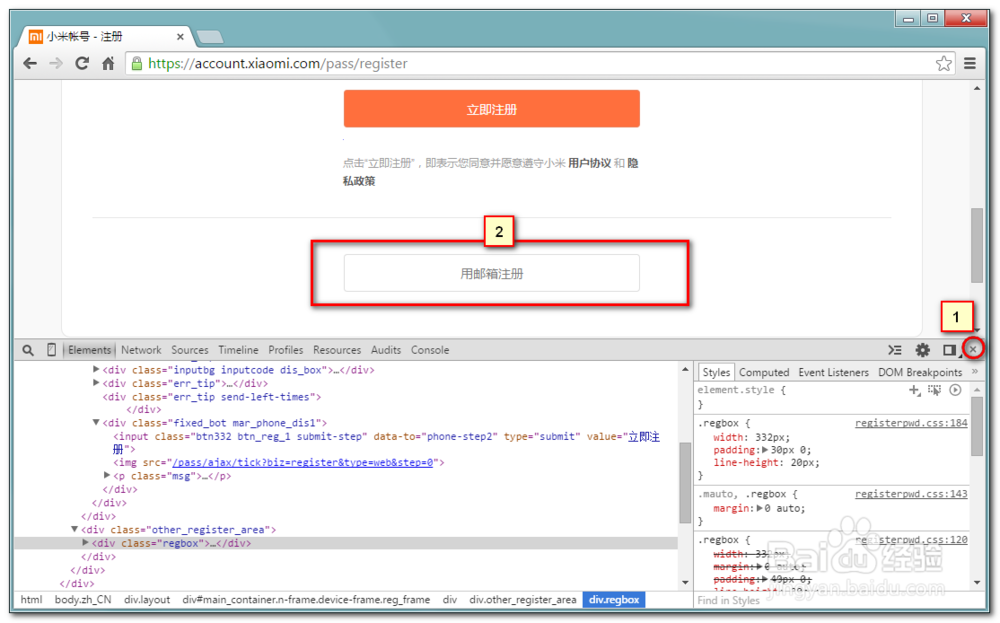Image resolution: width=1000 pixels, height=623 pixels.
Task: Click the page vertical scrollbar thumb
Action: point(977,245)
